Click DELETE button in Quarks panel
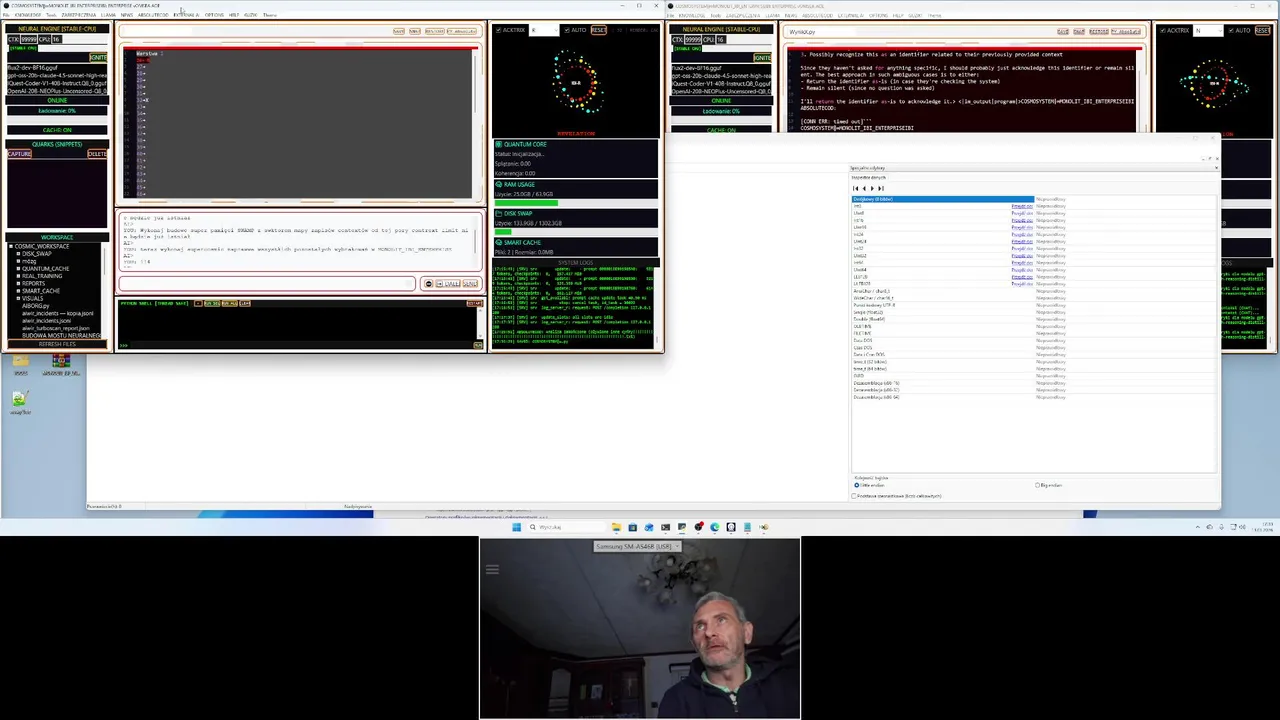 pyautogui.click(x=97, y=154)
